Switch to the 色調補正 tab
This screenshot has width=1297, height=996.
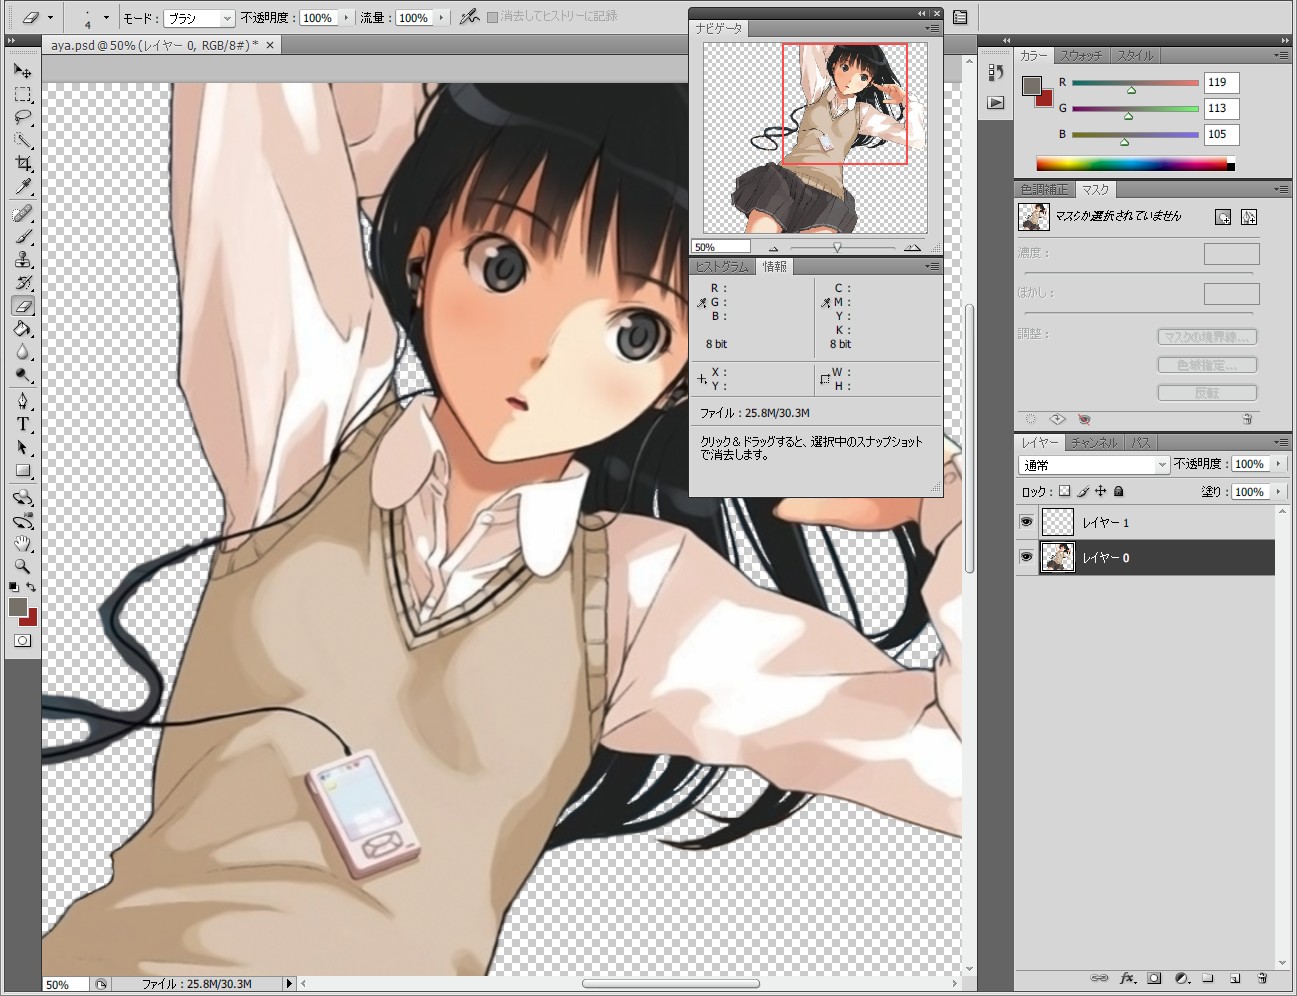click(1044, 190)
